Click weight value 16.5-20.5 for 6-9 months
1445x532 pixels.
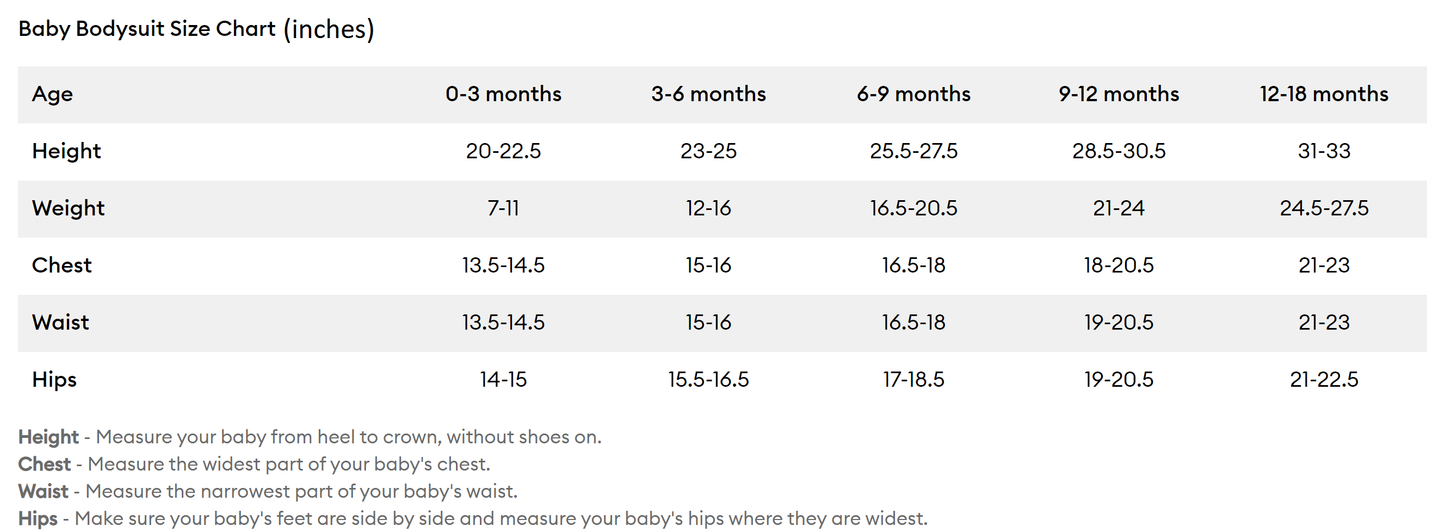pos(913,208)
